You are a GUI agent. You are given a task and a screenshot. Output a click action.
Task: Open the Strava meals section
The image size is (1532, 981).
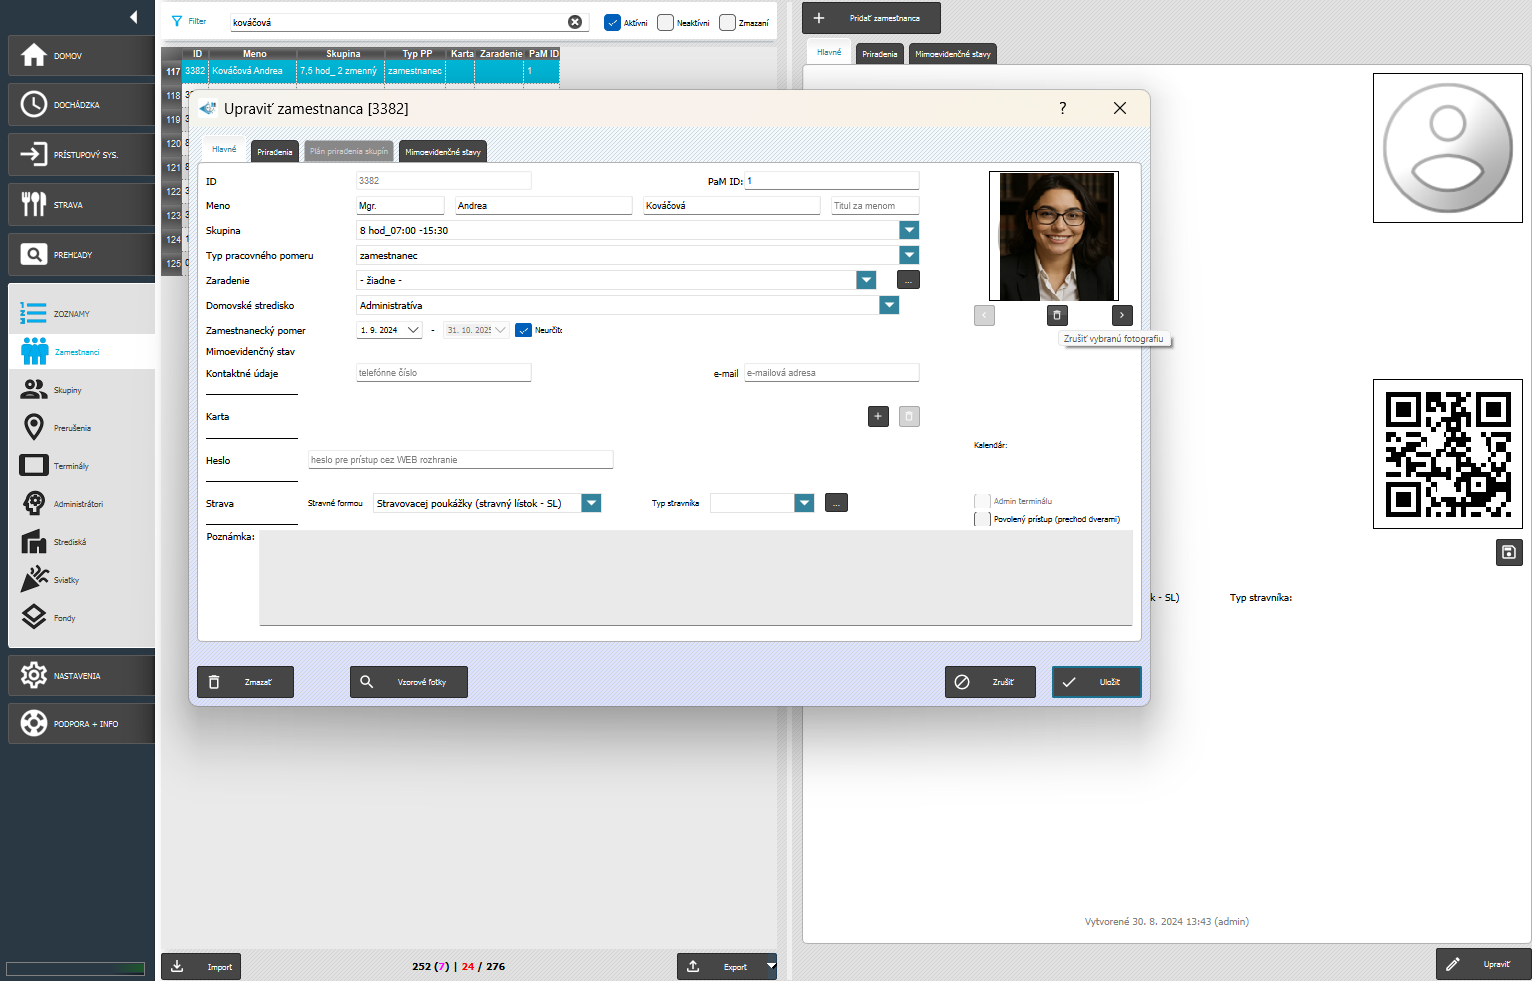tap(79, 205)
